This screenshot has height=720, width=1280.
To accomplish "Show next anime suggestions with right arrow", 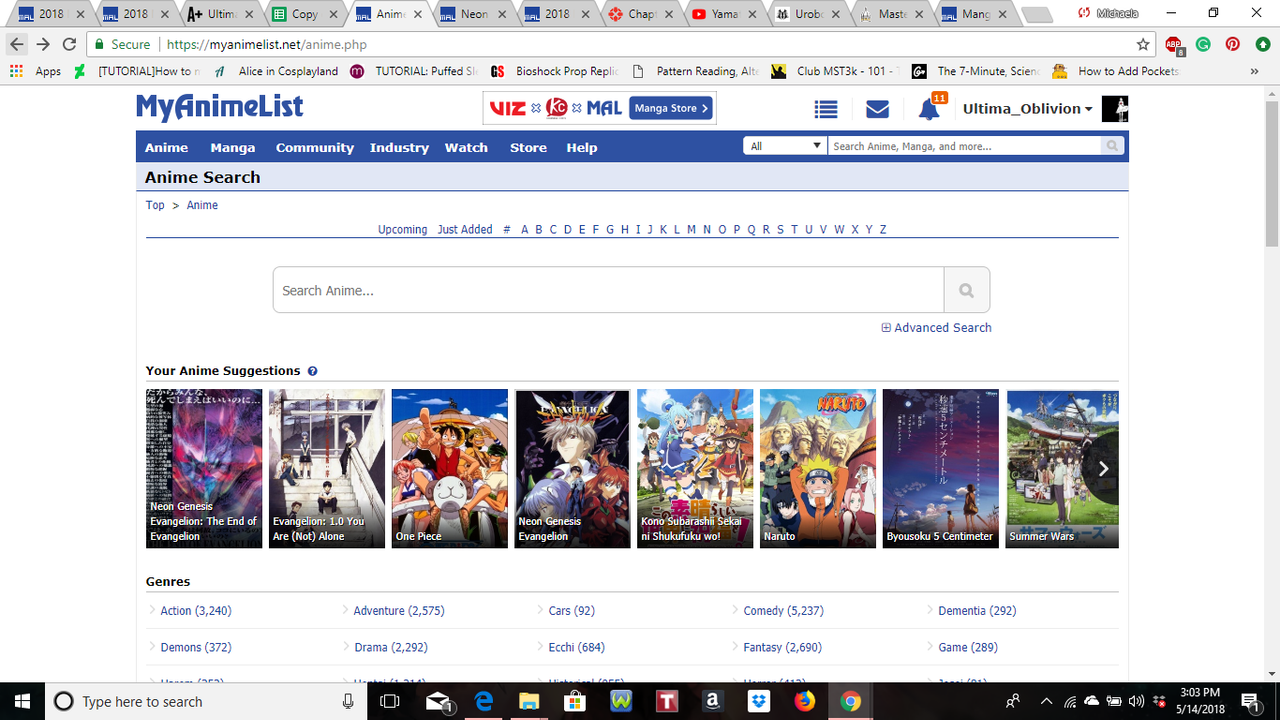I will 1103,469.
